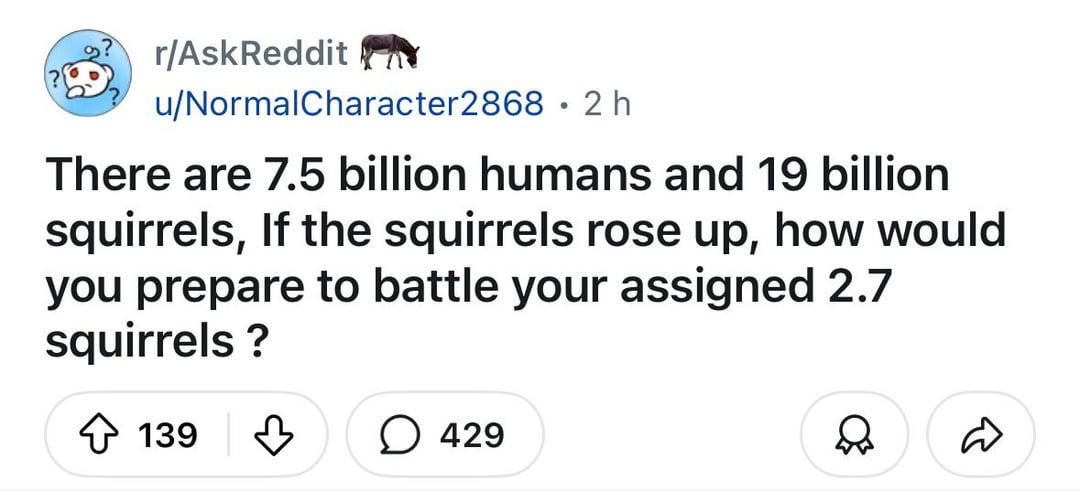This screenshot has width=1080, height=491.
Task: Give an award using the award icon
Action: tap(855, 435)
